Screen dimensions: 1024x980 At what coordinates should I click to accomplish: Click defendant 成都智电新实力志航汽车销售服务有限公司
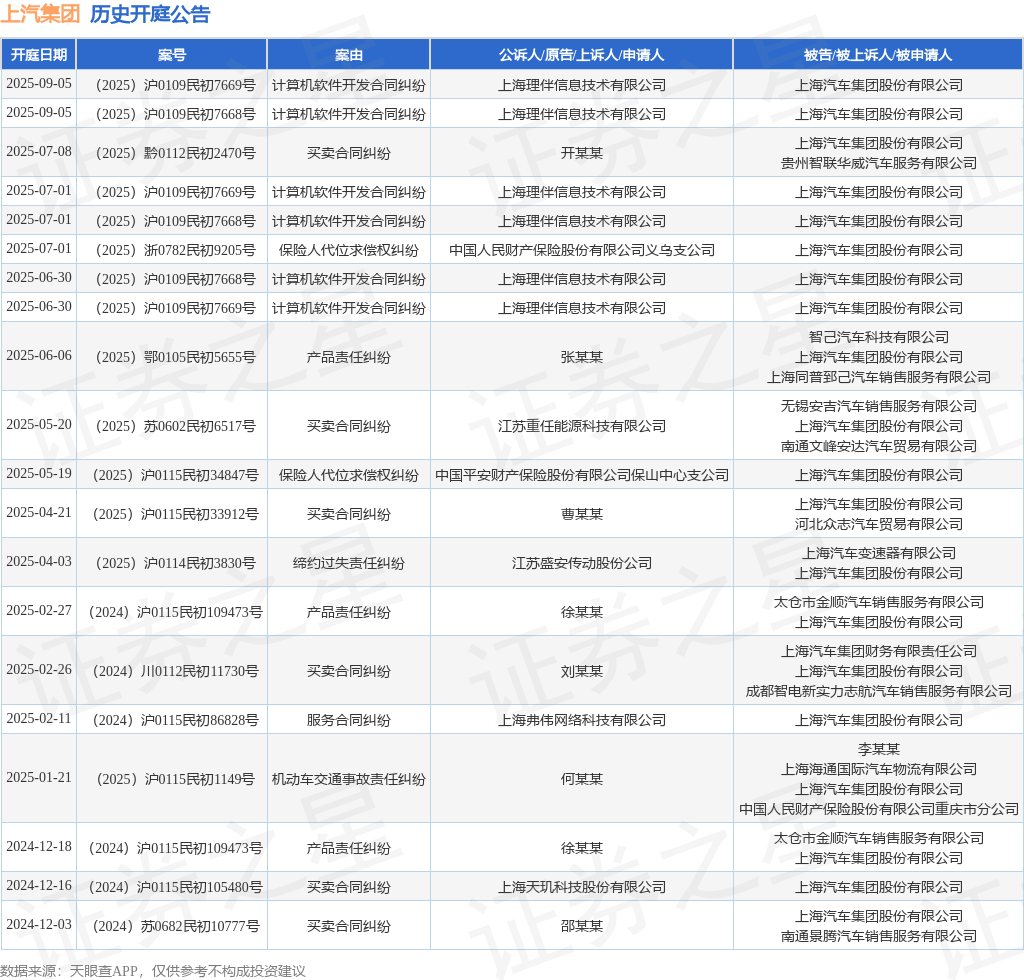(x=878, y=691)
